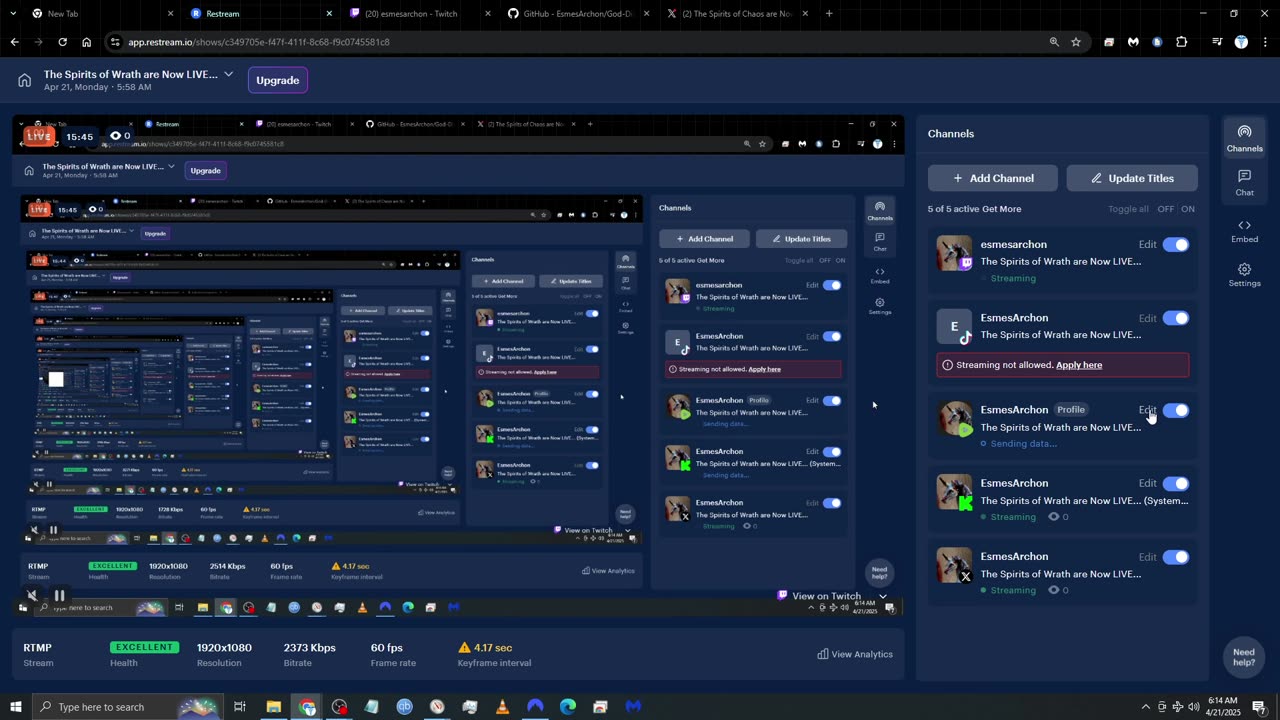Open the Malwarebytes browser extension
The width and height of the screenshot is (1280, 720).
pyautogui.click(x=1133, y=42)
